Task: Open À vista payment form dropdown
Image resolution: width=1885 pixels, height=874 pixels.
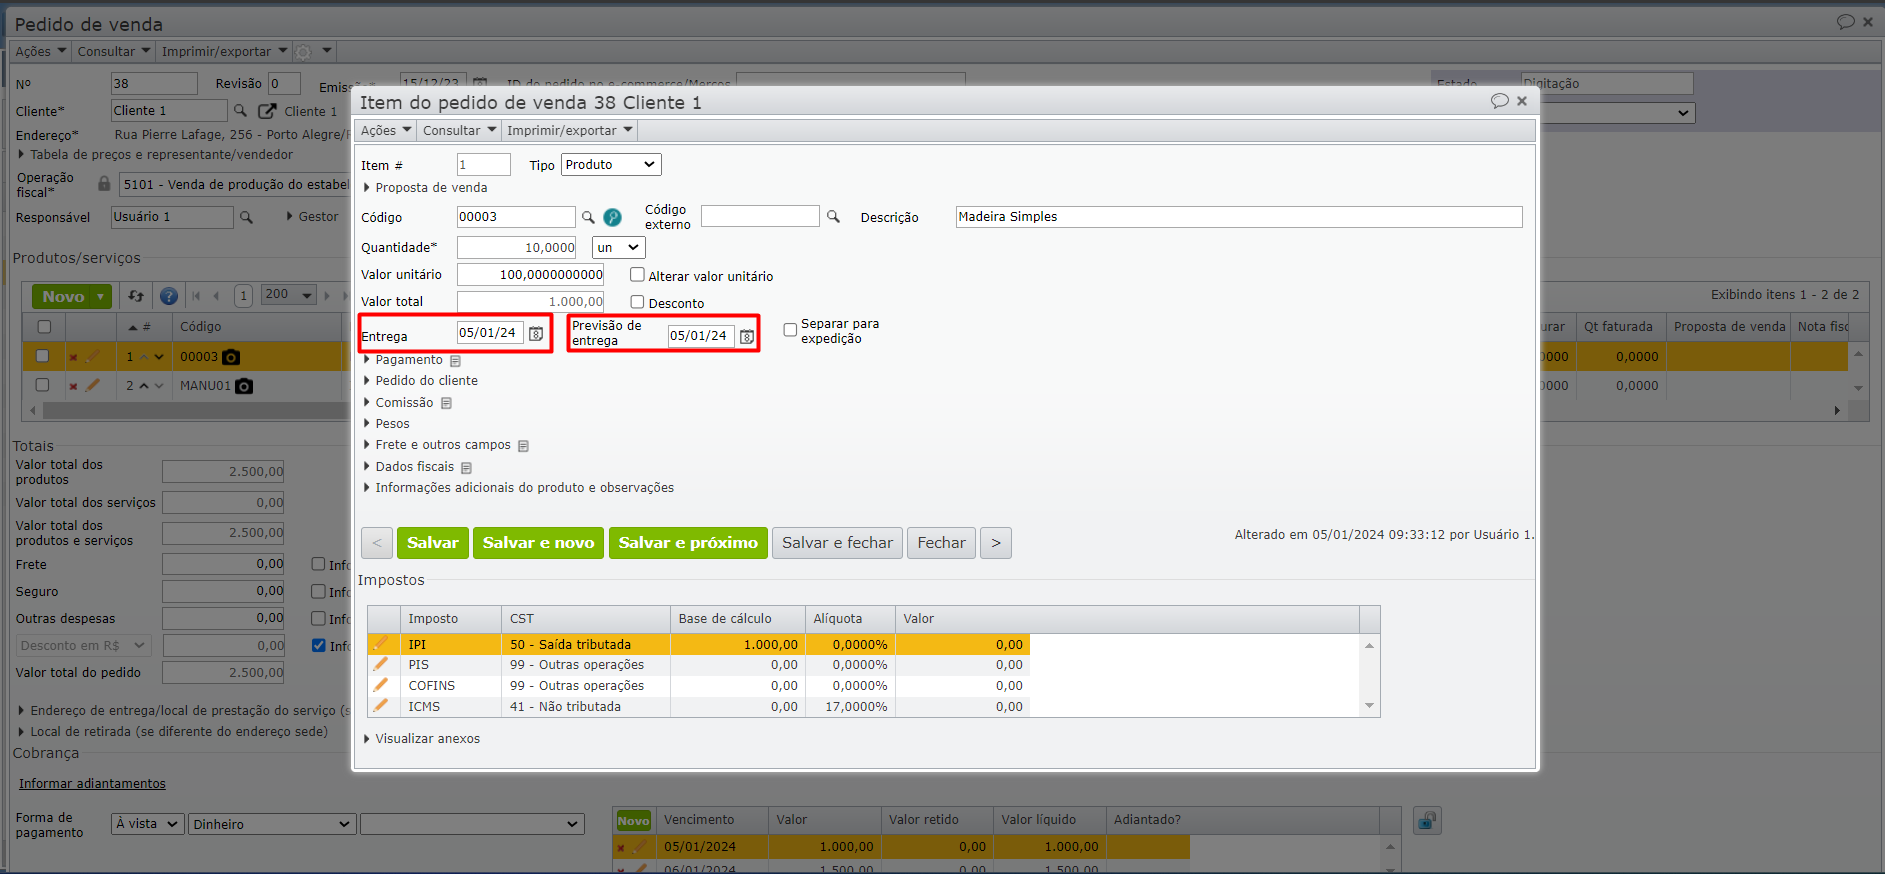Action: coord(148,824)
